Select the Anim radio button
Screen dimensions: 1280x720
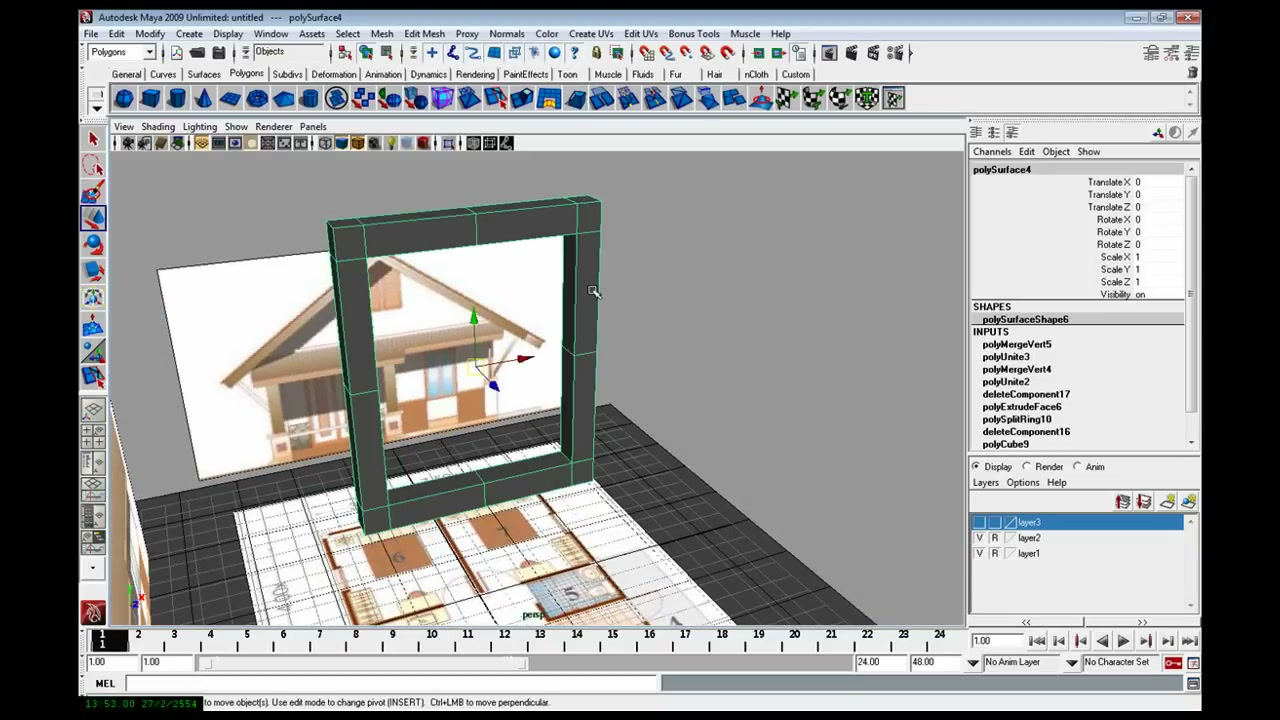click(x=1077, y=467)
